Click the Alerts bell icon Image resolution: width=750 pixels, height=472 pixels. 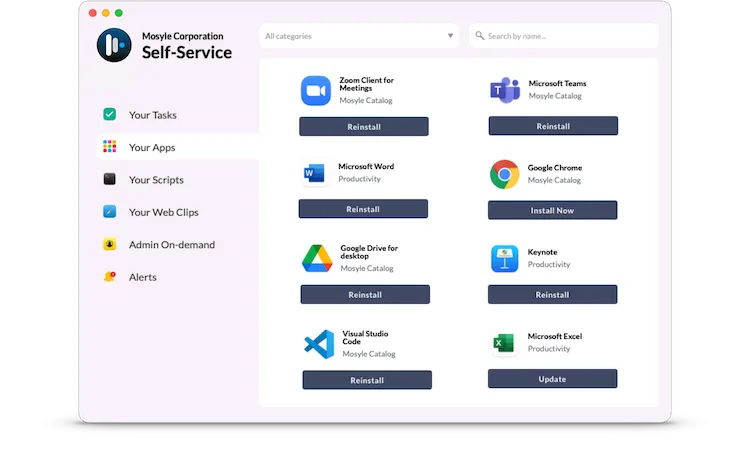110,276
